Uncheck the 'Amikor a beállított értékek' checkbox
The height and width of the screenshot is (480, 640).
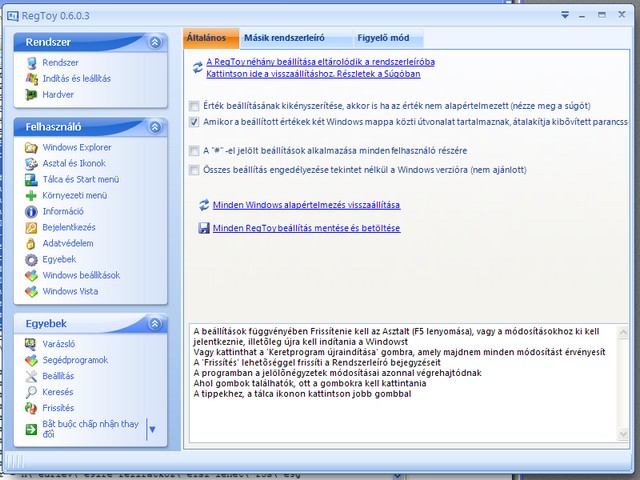click(x=194, y=122)
